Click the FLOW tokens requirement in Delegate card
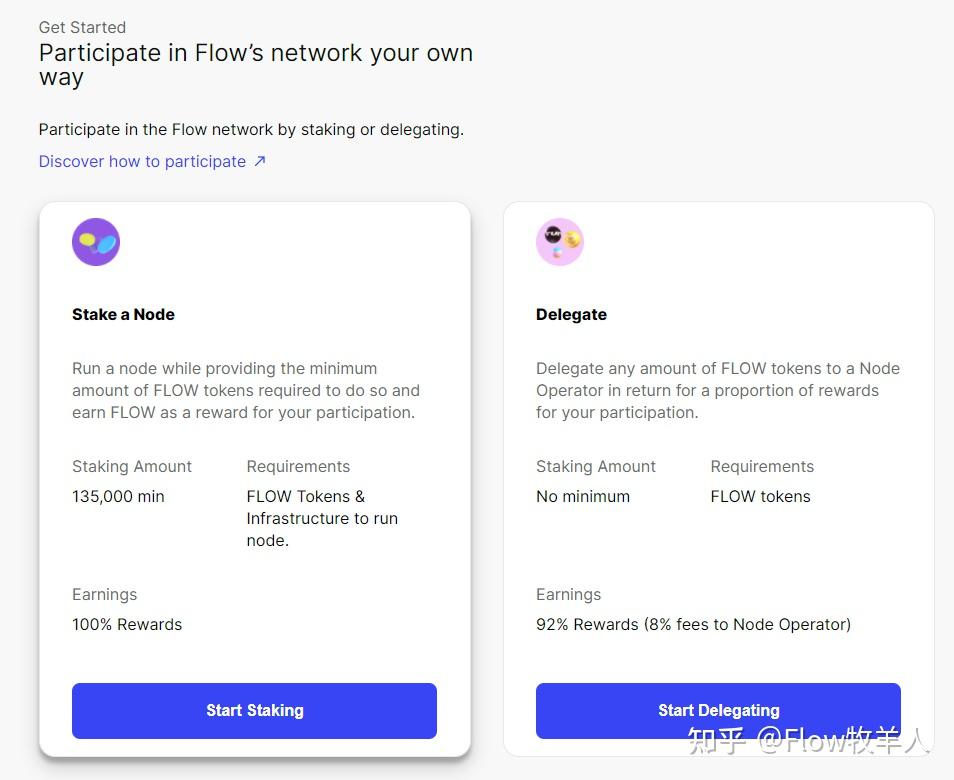Viewport: 954px width, 780px height. pos(761,496)
